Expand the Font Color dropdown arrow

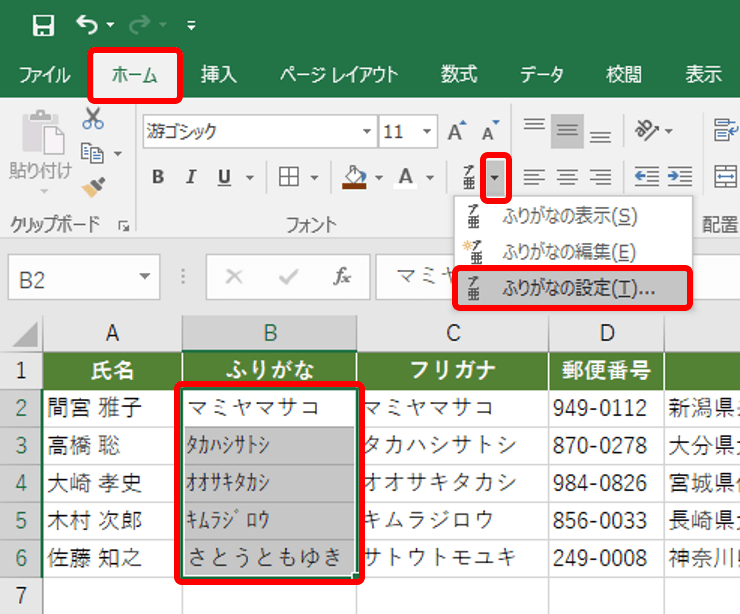(x=429, y=177)
